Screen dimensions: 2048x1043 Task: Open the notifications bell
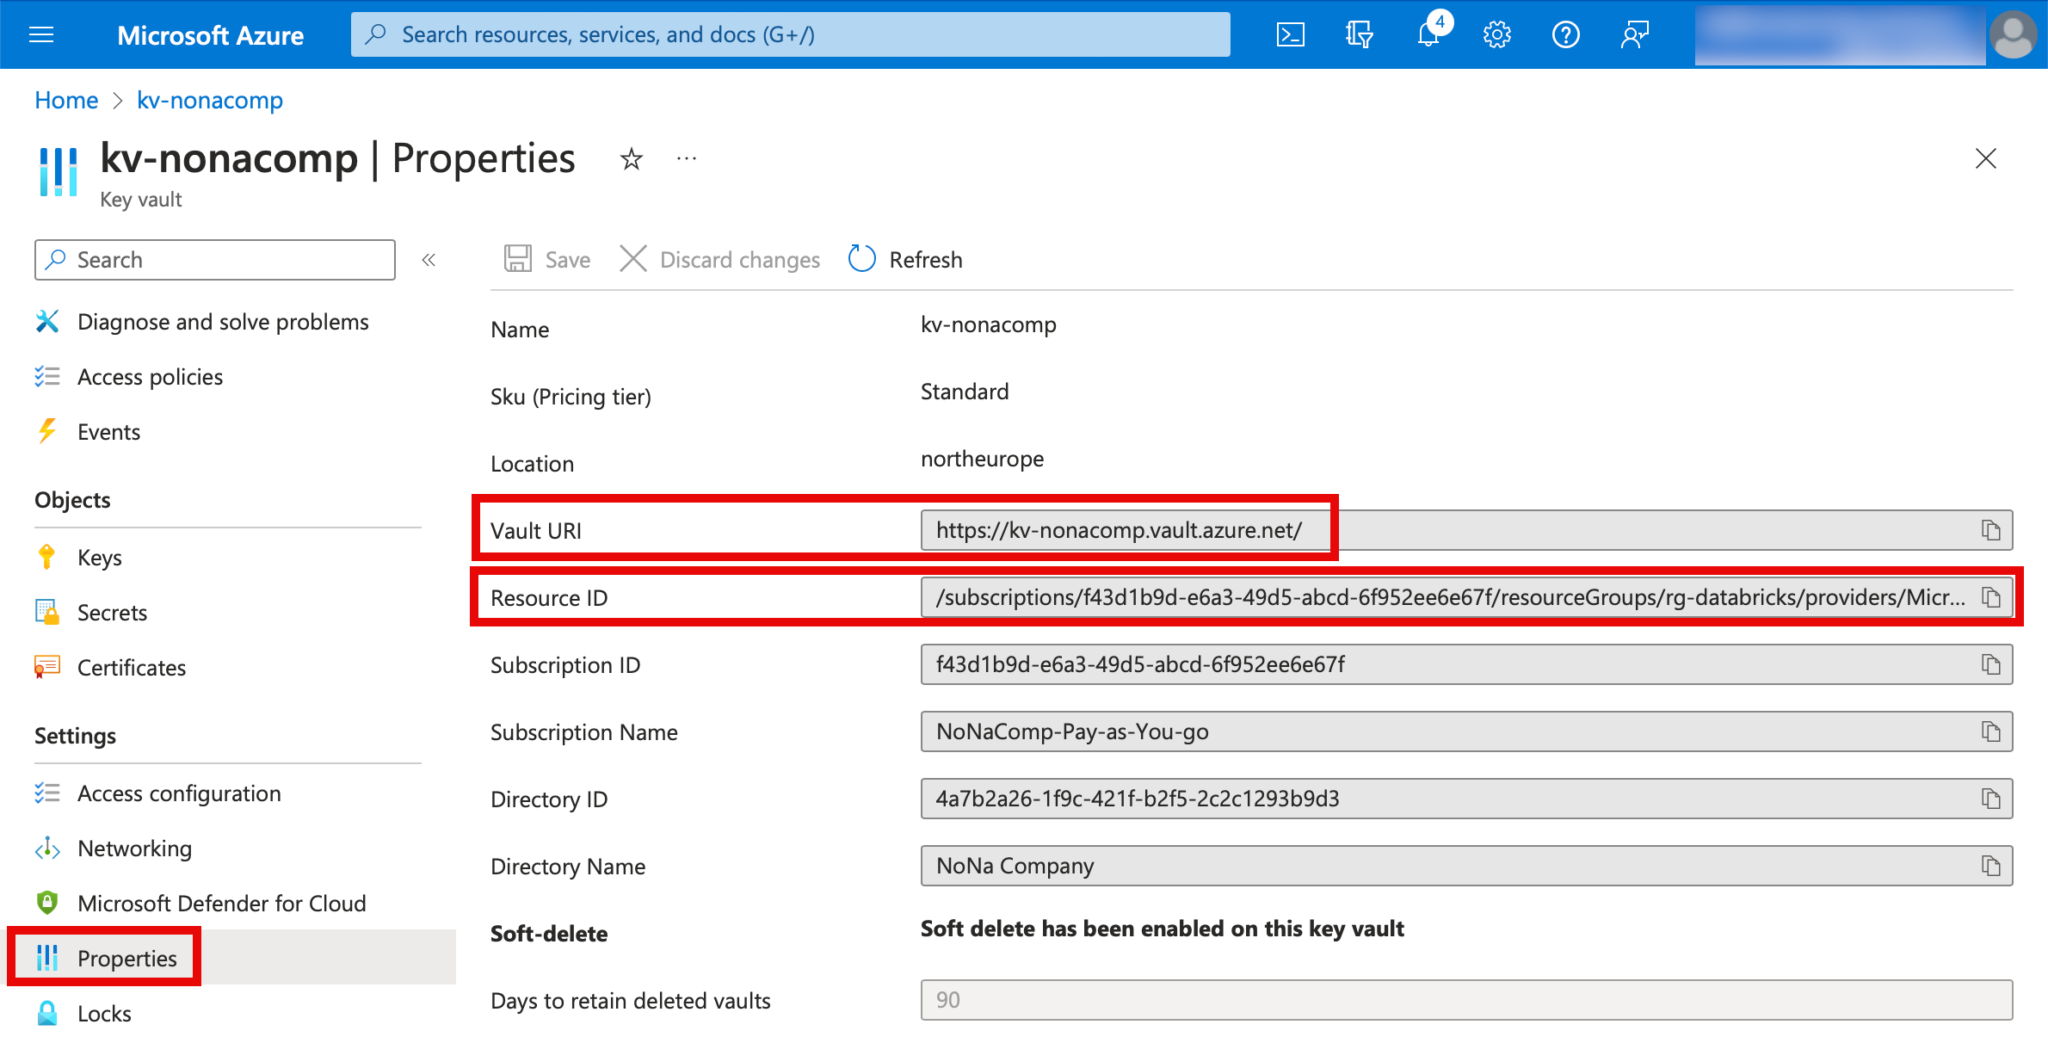pyautogui.click(x=1428, y=35)
